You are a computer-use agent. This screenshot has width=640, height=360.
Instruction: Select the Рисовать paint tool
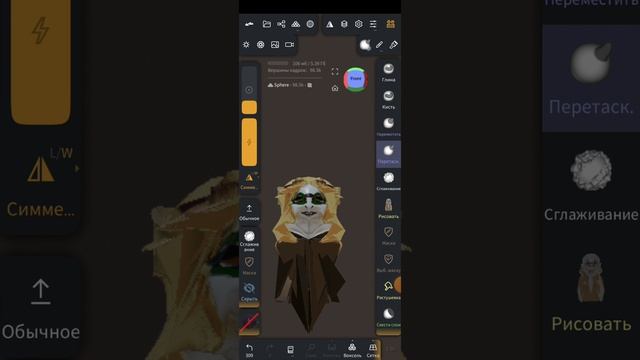pyautogui.click(x=388, y=209)
